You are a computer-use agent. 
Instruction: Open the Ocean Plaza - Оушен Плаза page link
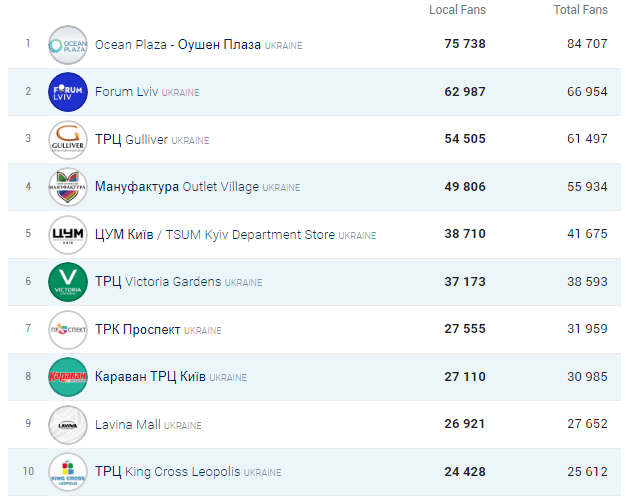pos(177,45)
